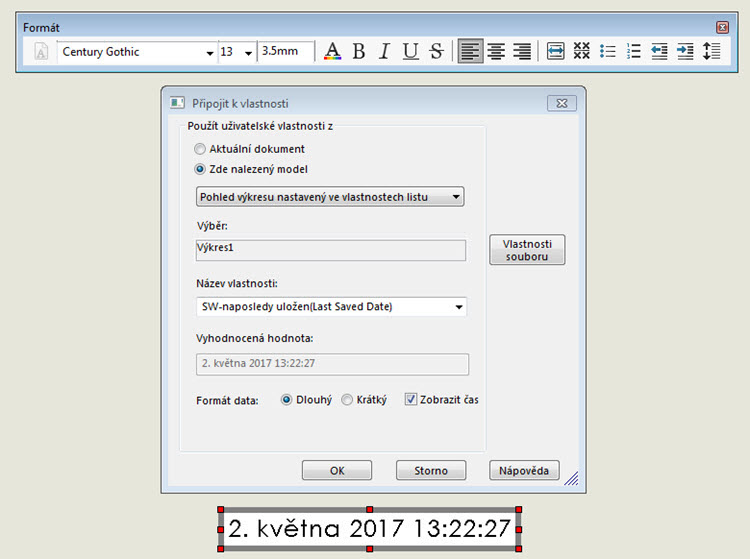Click the stack XX icon

click(582, 51)
